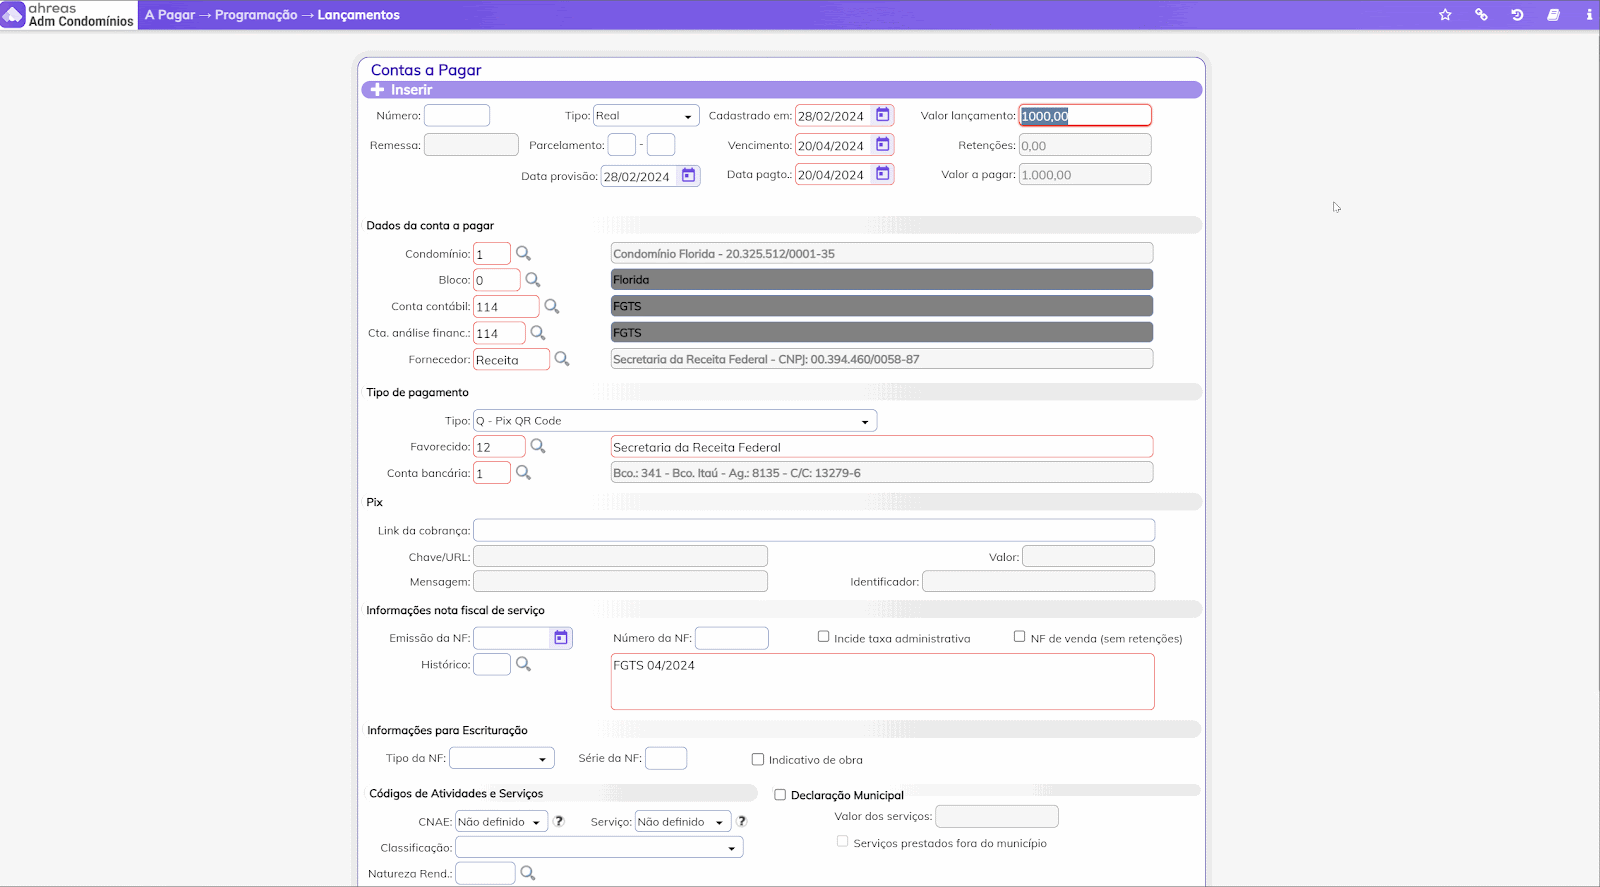Open the Pix QR Code payment type dropdown

[x=674, y=421]
